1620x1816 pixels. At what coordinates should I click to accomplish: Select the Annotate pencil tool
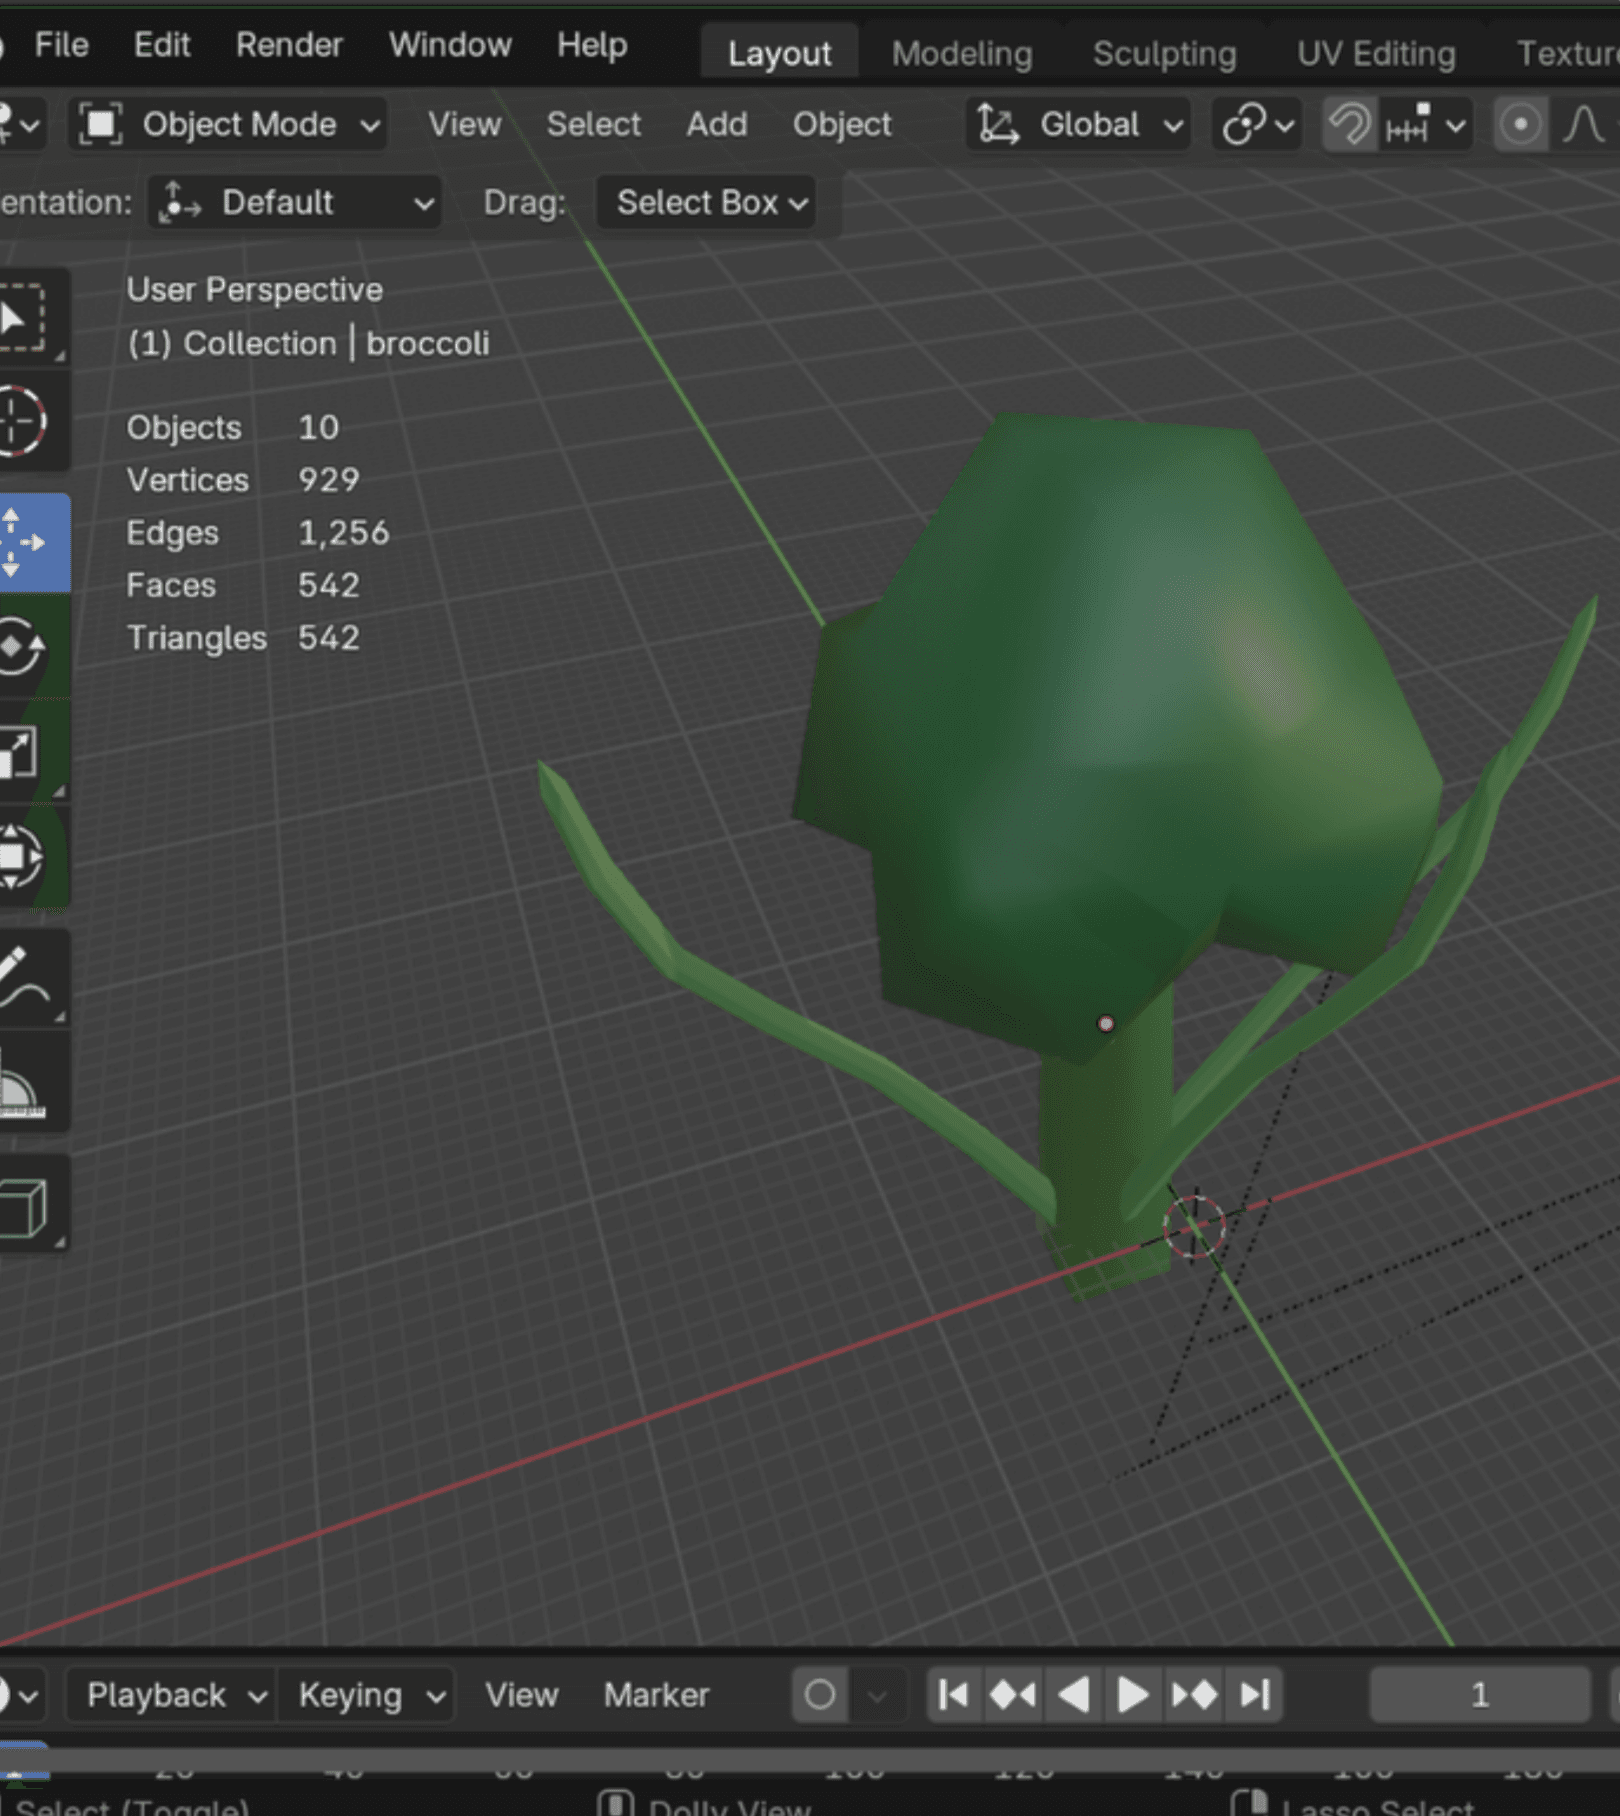24,979
